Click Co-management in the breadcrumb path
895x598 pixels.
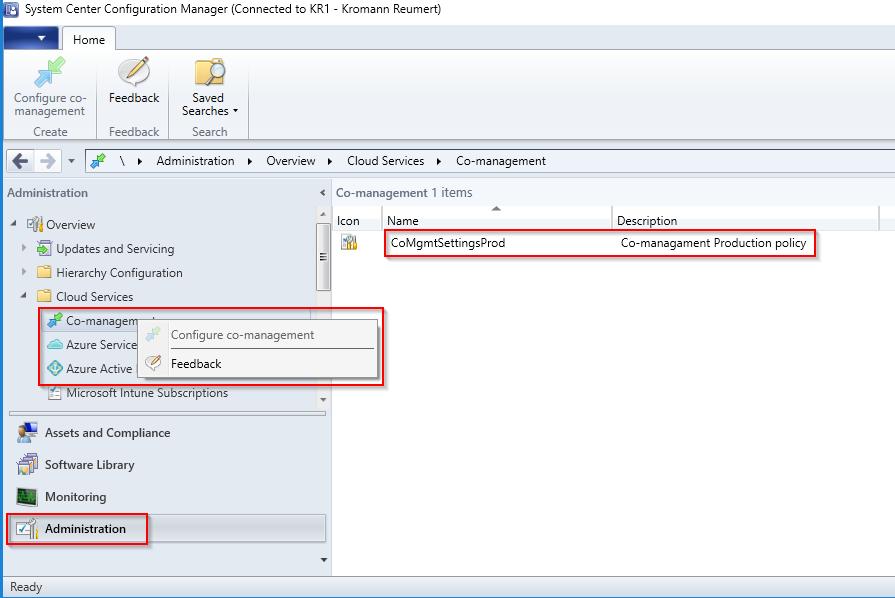501,161
